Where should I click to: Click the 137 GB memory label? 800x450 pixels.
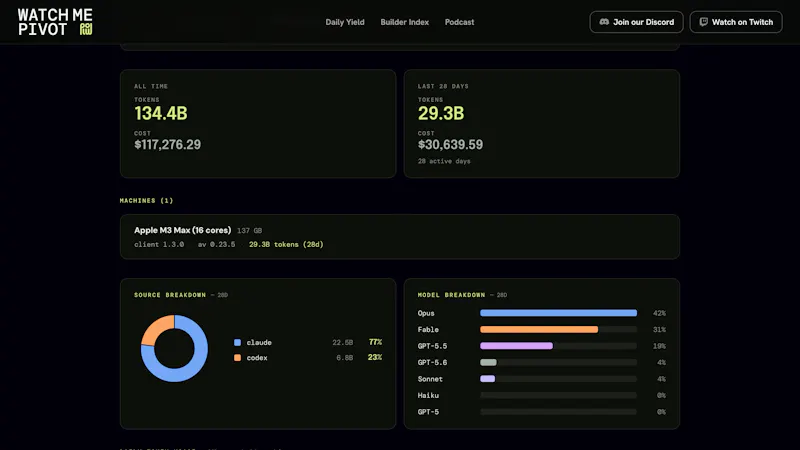[249, 231]
